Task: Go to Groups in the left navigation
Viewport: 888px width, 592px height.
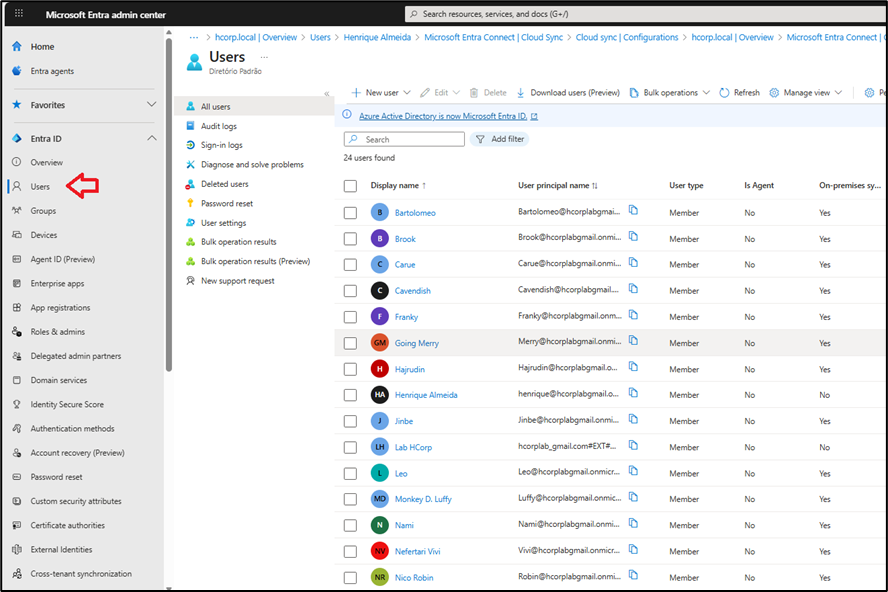Action: click(43, 211)
